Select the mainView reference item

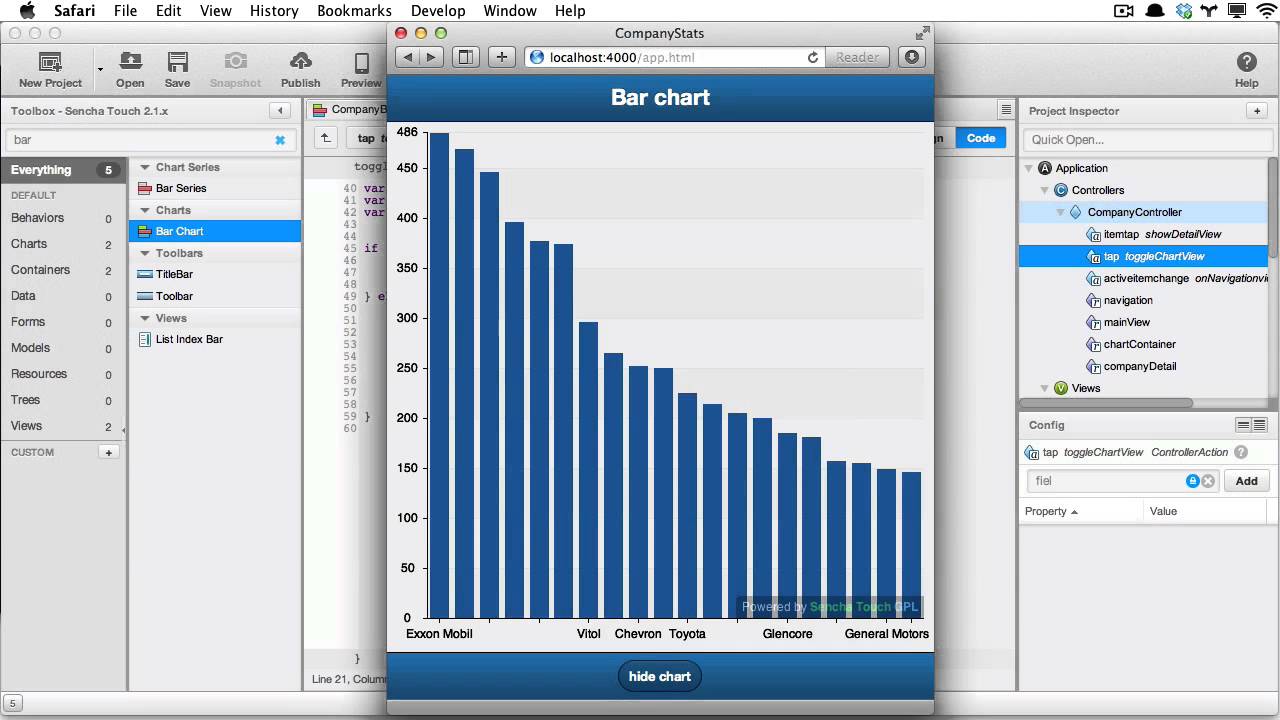coord(1144,322)
